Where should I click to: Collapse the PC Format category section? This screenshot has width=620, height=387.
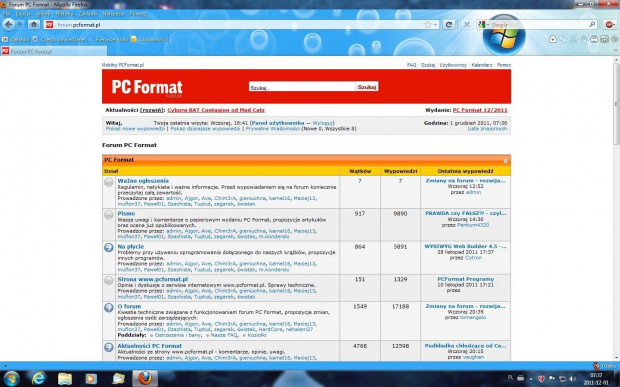click(505, 161)
